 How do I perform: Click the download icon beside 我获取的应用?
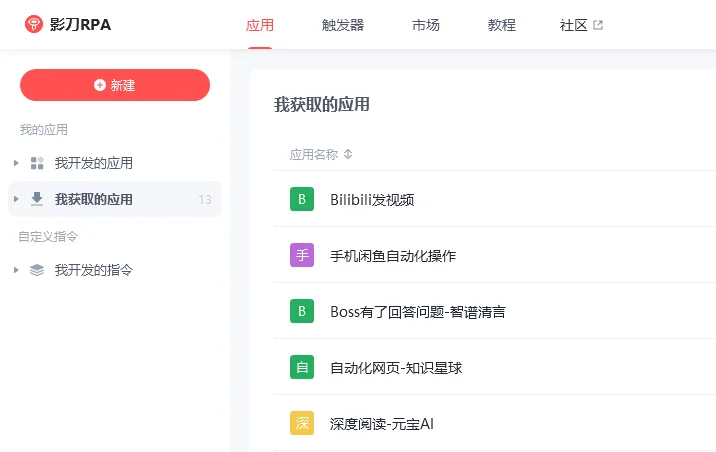(37, 199)
